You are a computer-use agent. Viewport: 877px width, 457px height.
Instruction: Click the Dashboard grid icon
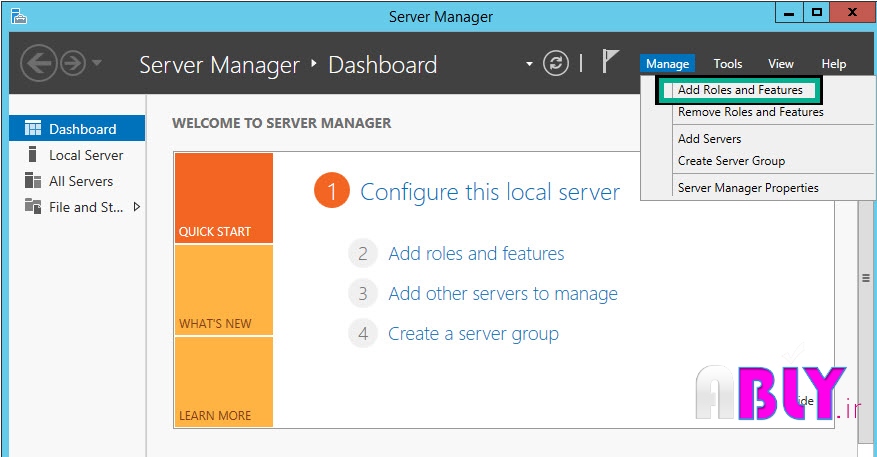pos(33,128)
